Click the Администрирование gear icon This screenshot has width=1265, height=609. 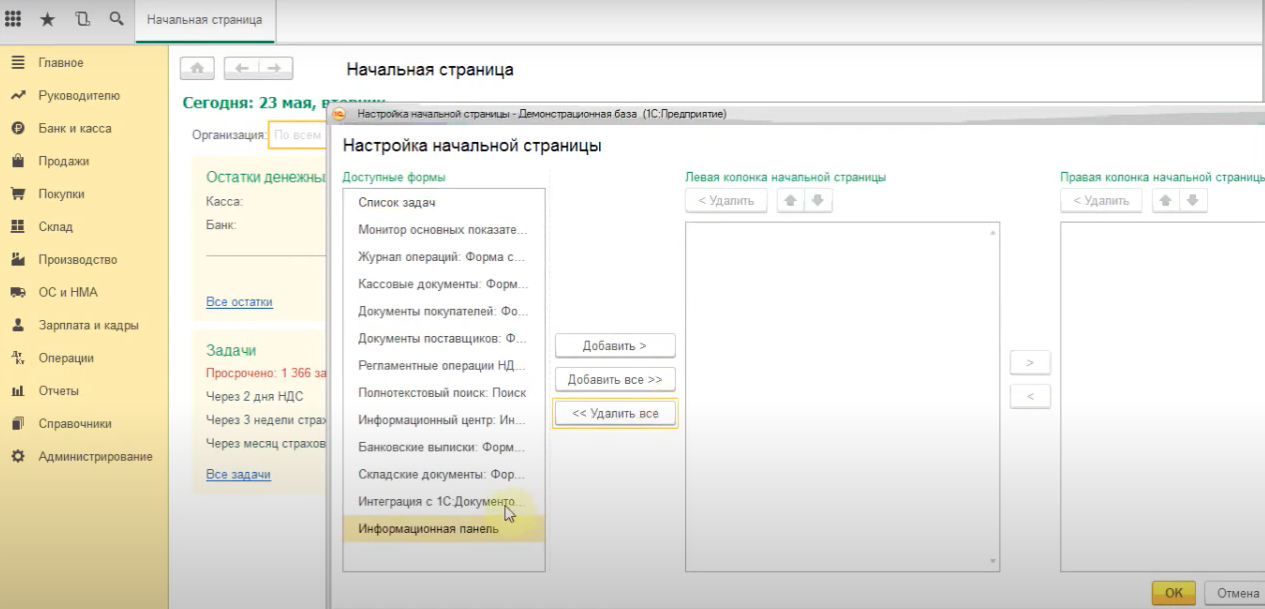17,457
